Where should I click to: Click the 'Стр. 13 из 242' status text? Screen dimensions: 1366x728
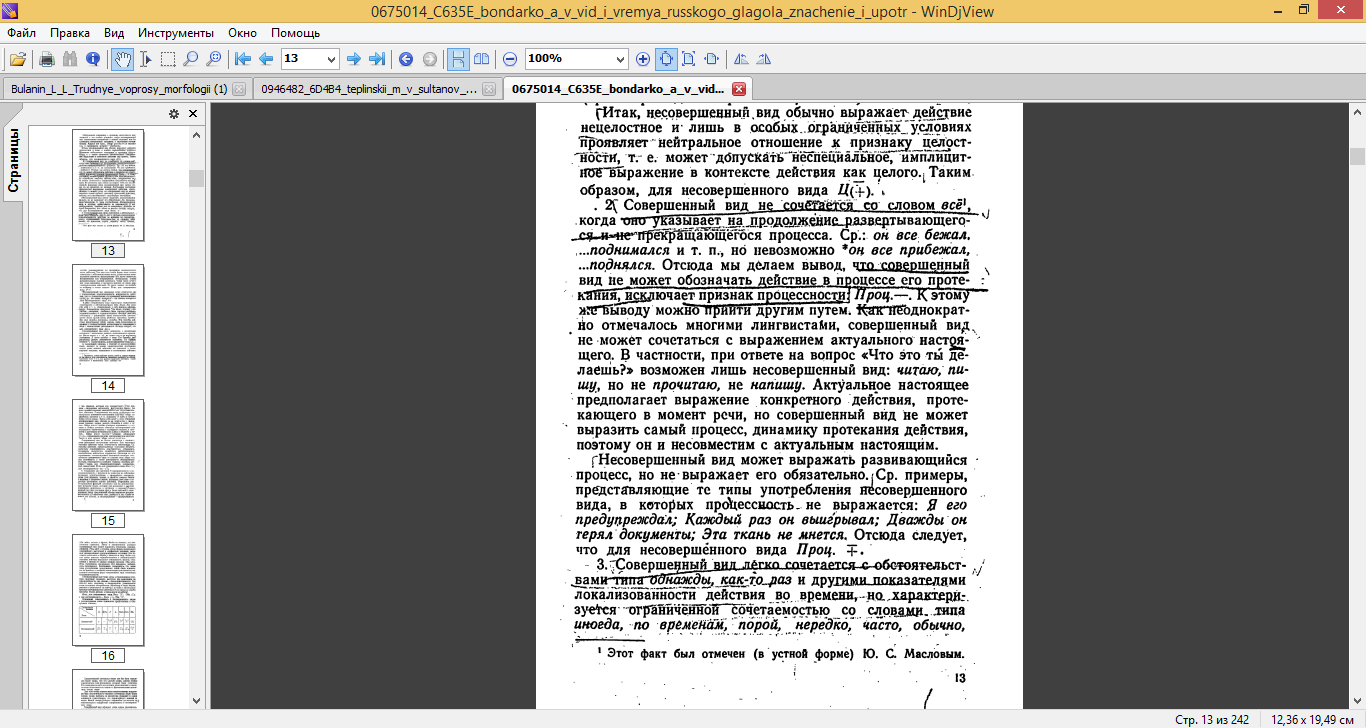(1212, 719)
